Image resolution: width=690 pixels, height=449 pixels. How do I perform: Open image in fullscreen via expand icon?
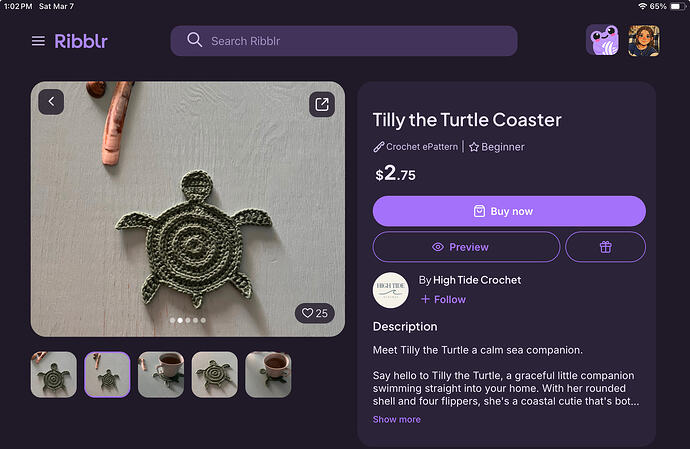(x=321, y=104)
